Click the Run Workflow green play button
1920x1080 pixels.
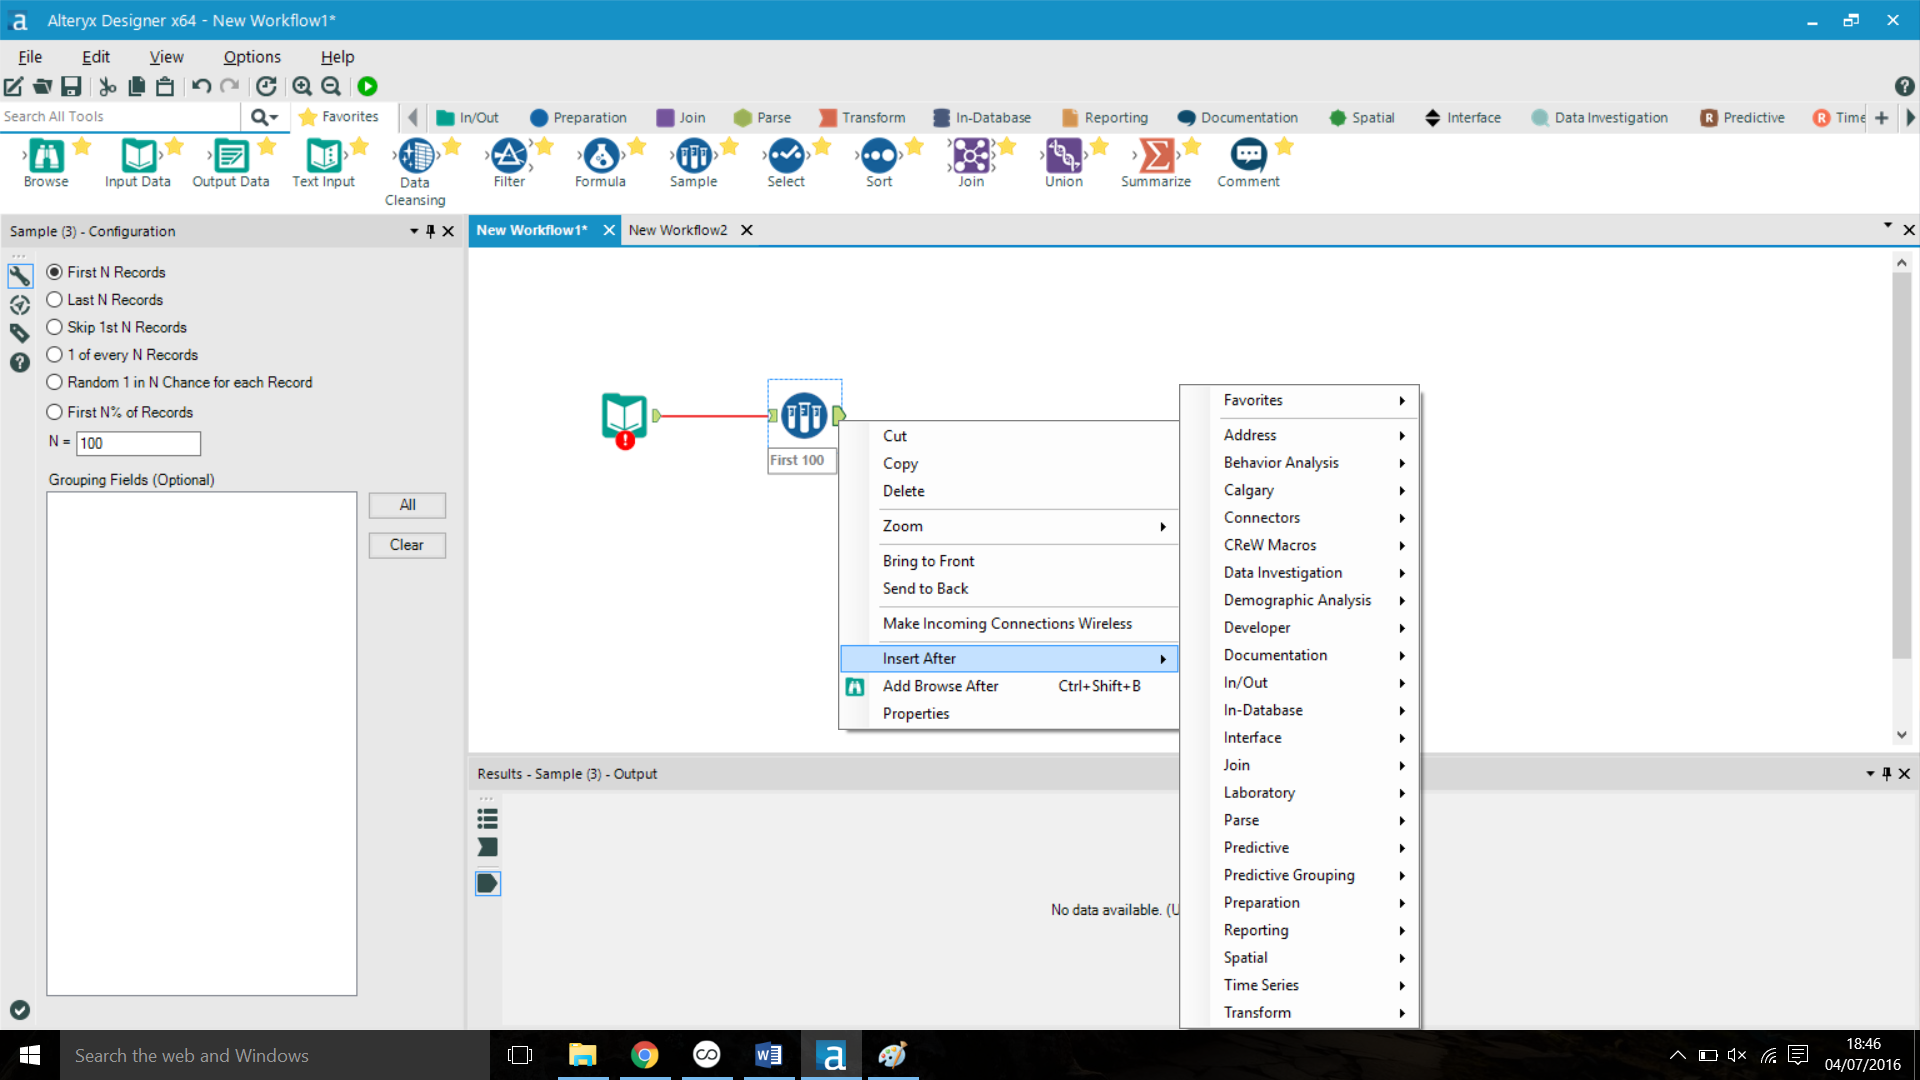coord(367,87)
